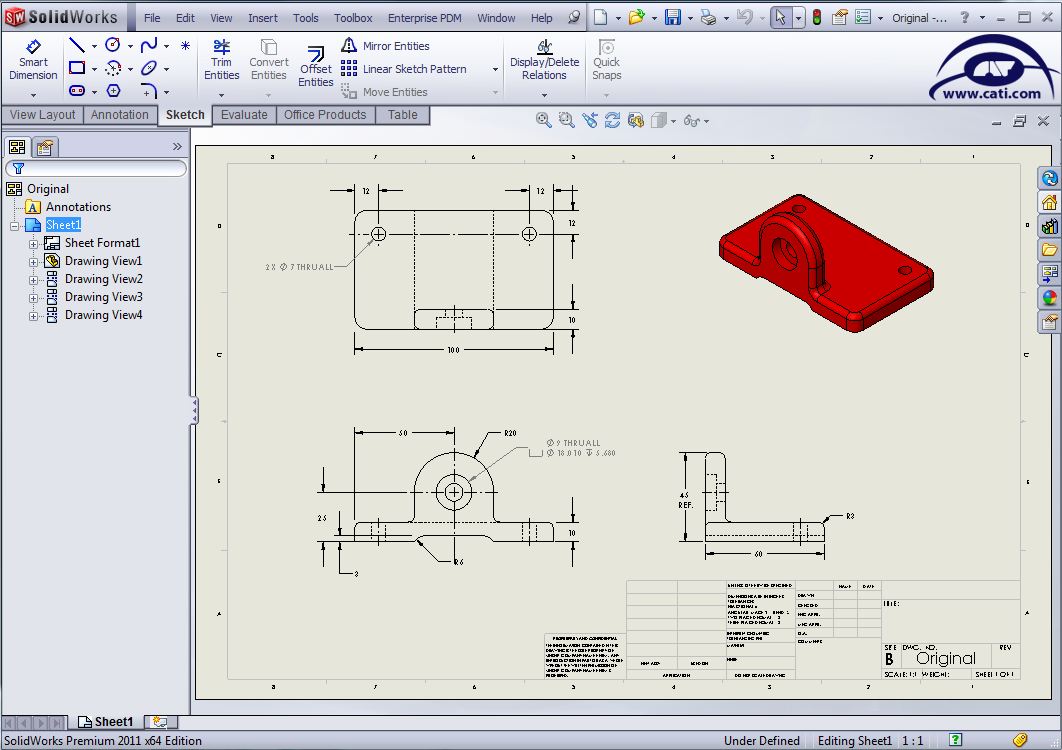Pick the Circle sketch tool

tap(113, 46)
